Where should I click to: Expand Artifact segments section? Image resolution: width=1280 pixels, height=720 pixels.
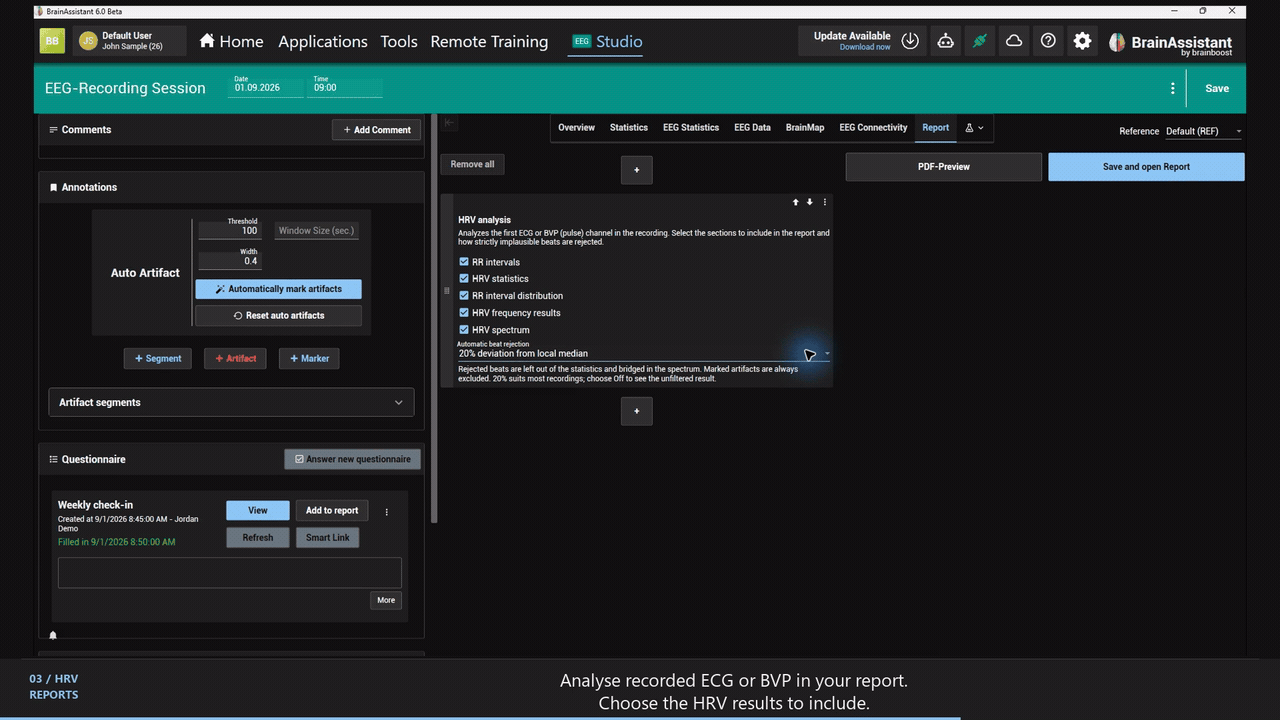pyautogui.click(x=231, y=402)
